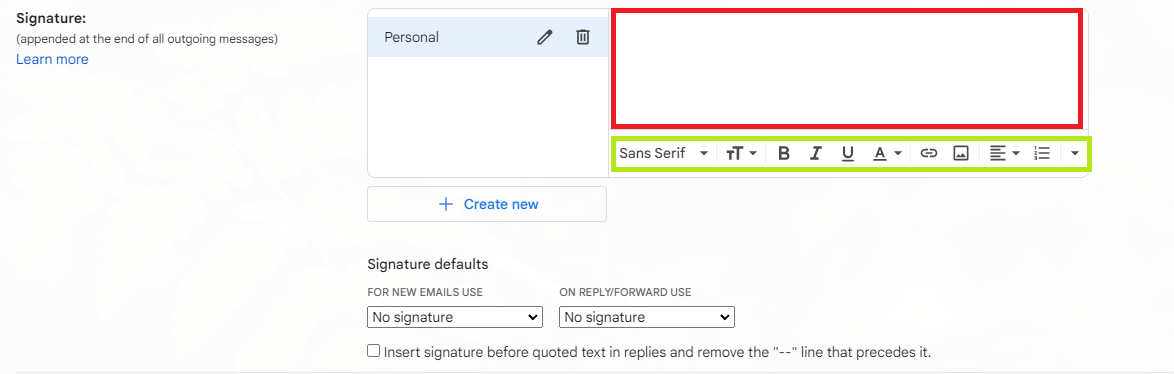Insert an image into the signature
This screenshot has width=1174, height=374.
pos(961,153)
